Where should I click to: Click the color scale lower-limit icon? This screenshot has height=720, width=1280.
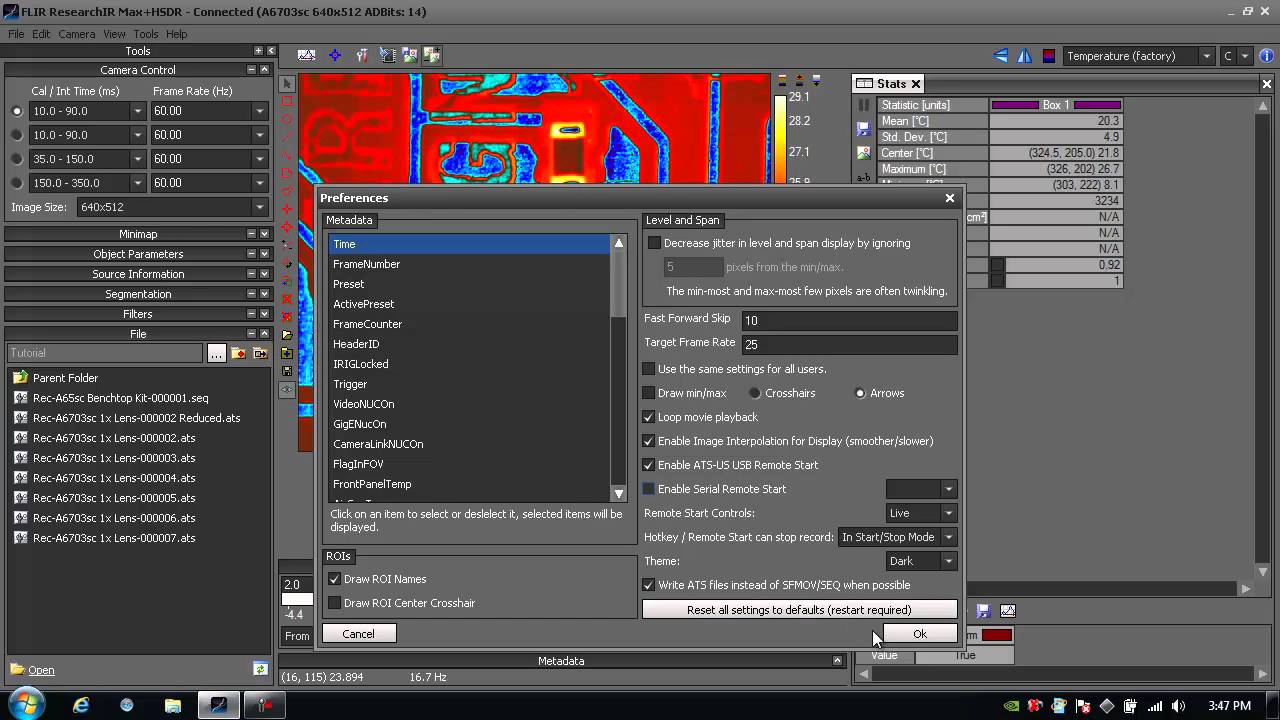coord(816,80)
